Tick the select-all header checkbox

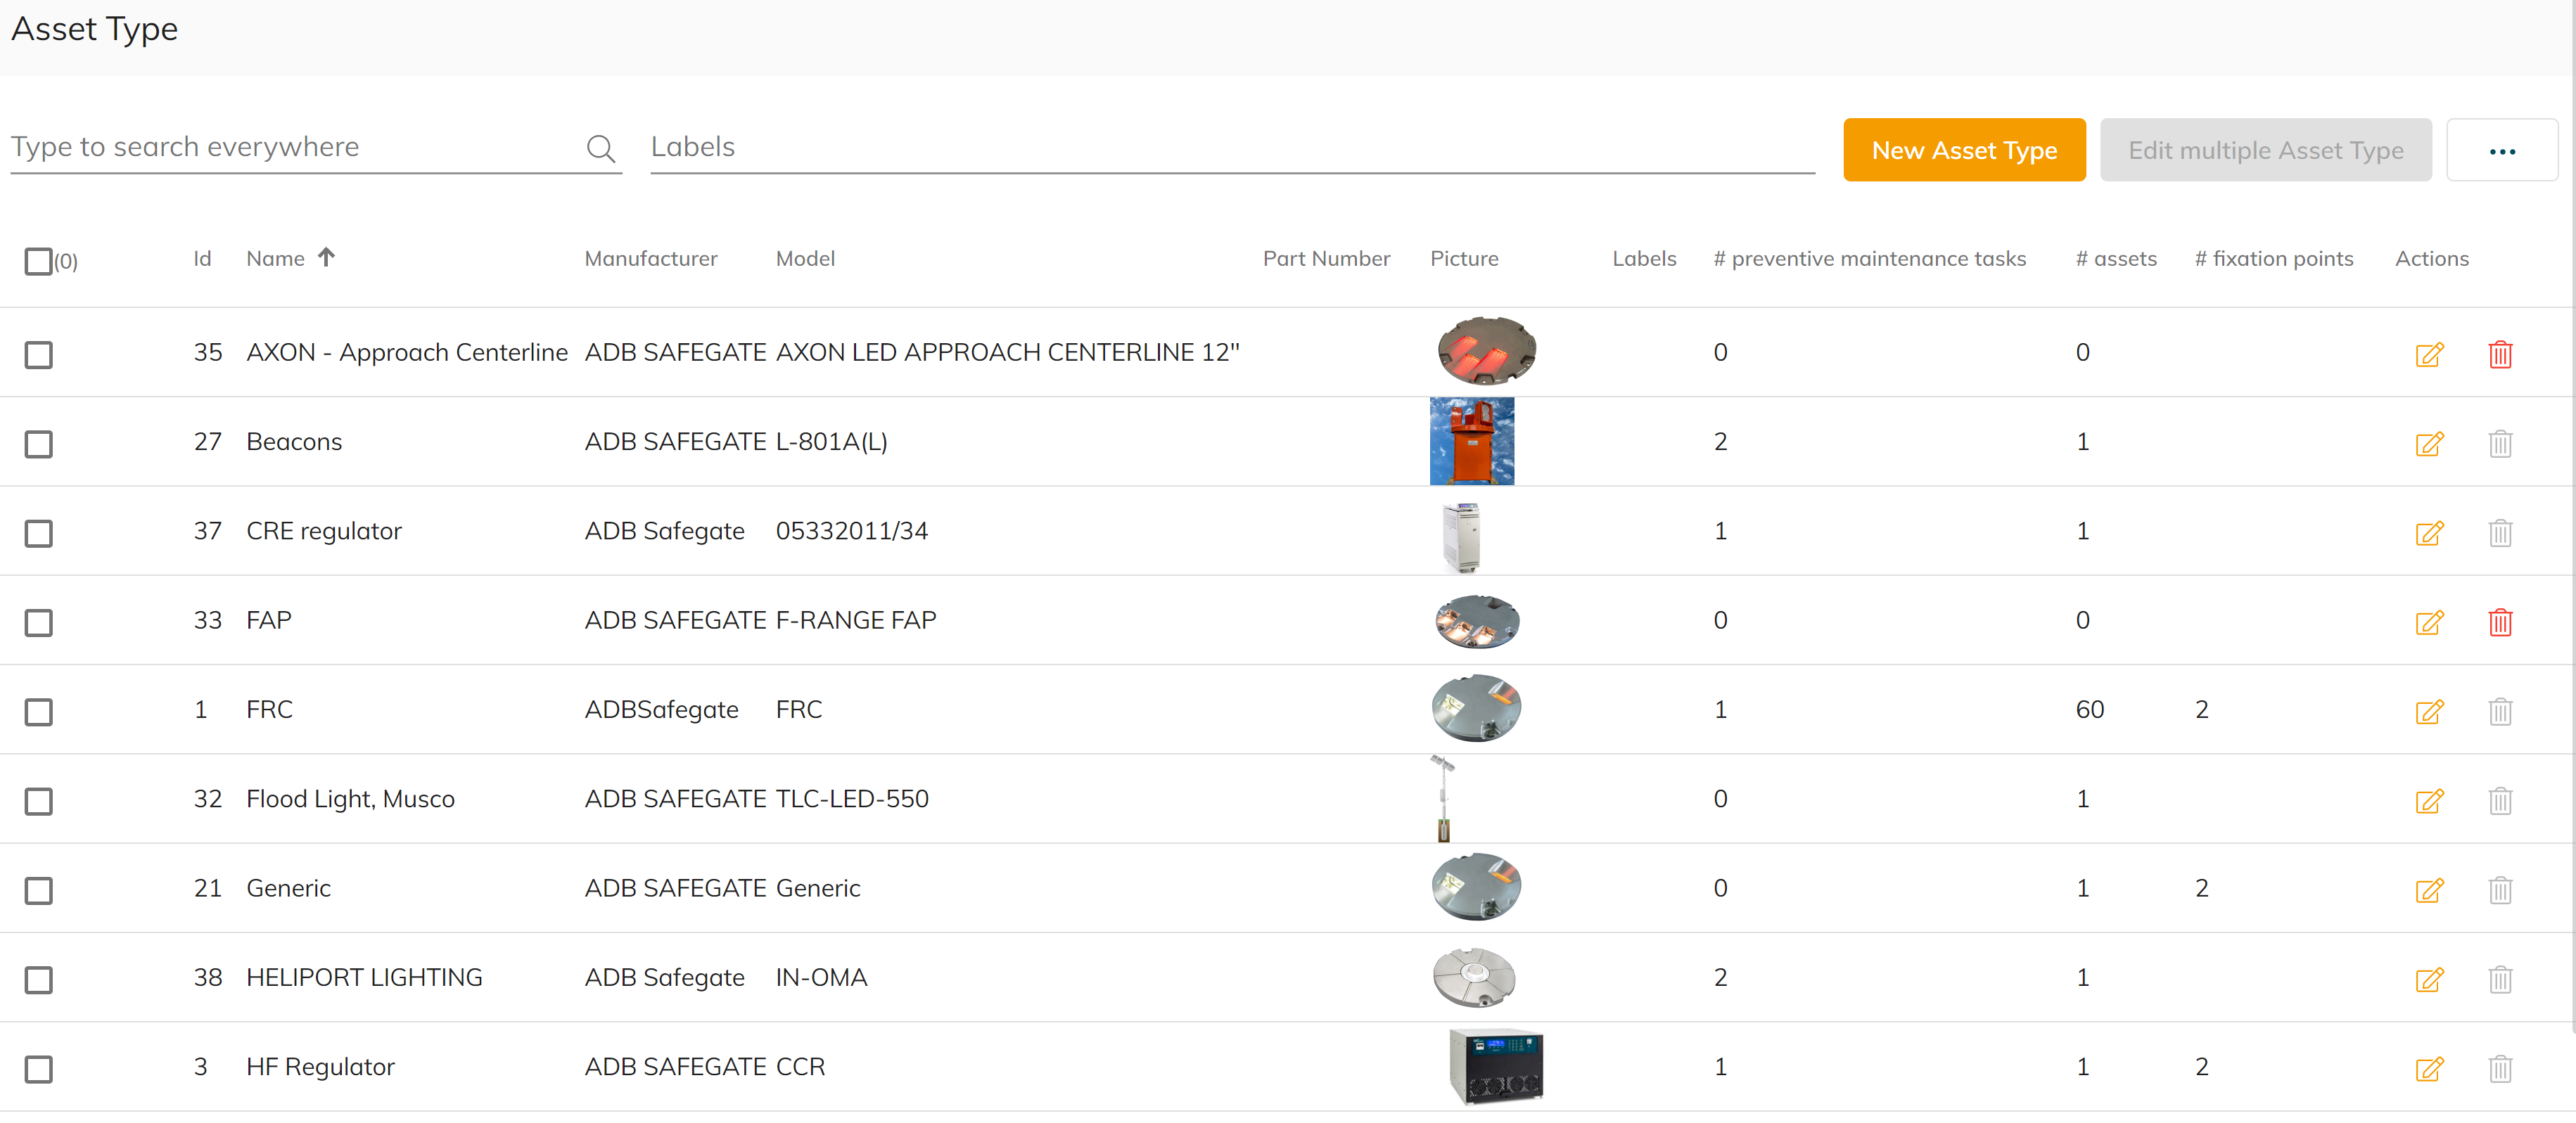tap(38, 261)
